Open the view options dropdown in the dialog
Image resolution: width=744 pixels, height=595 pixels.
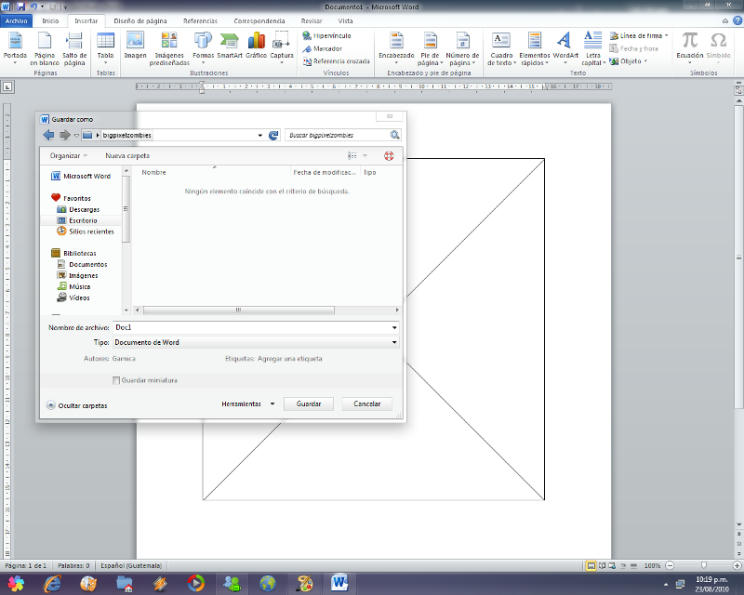pos(365,156)
